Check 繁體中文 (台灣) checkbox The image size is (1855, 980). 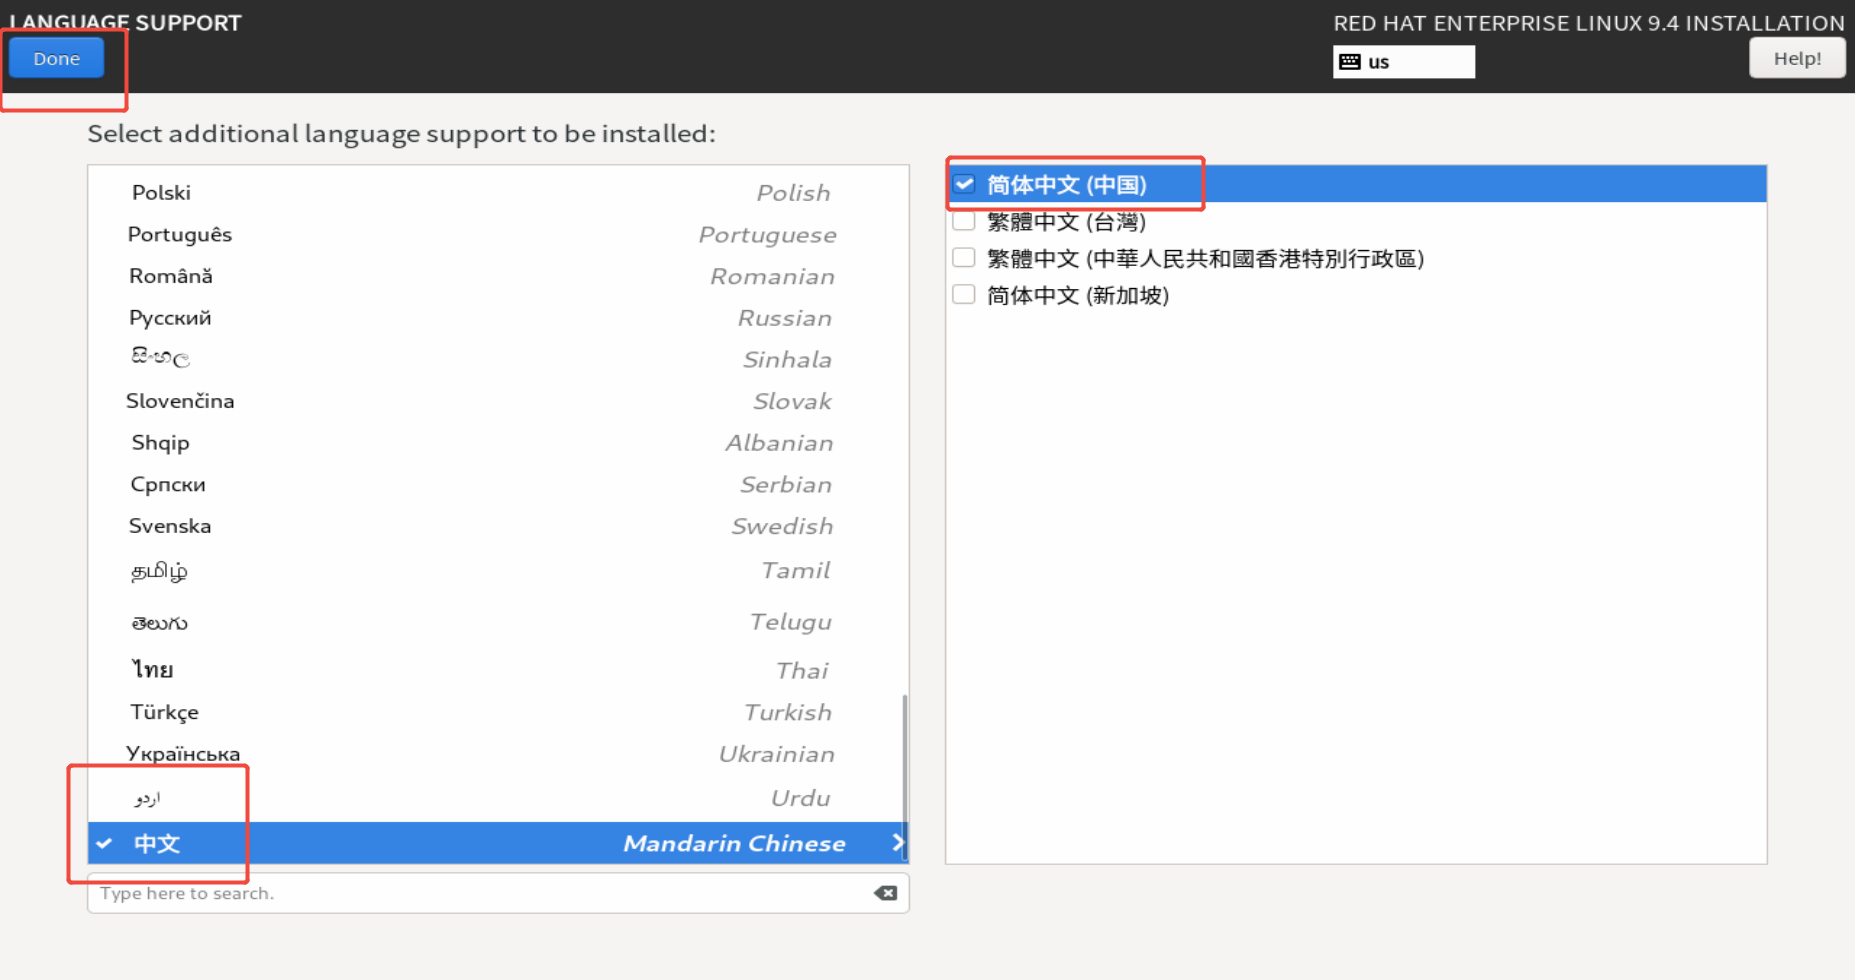964,221
